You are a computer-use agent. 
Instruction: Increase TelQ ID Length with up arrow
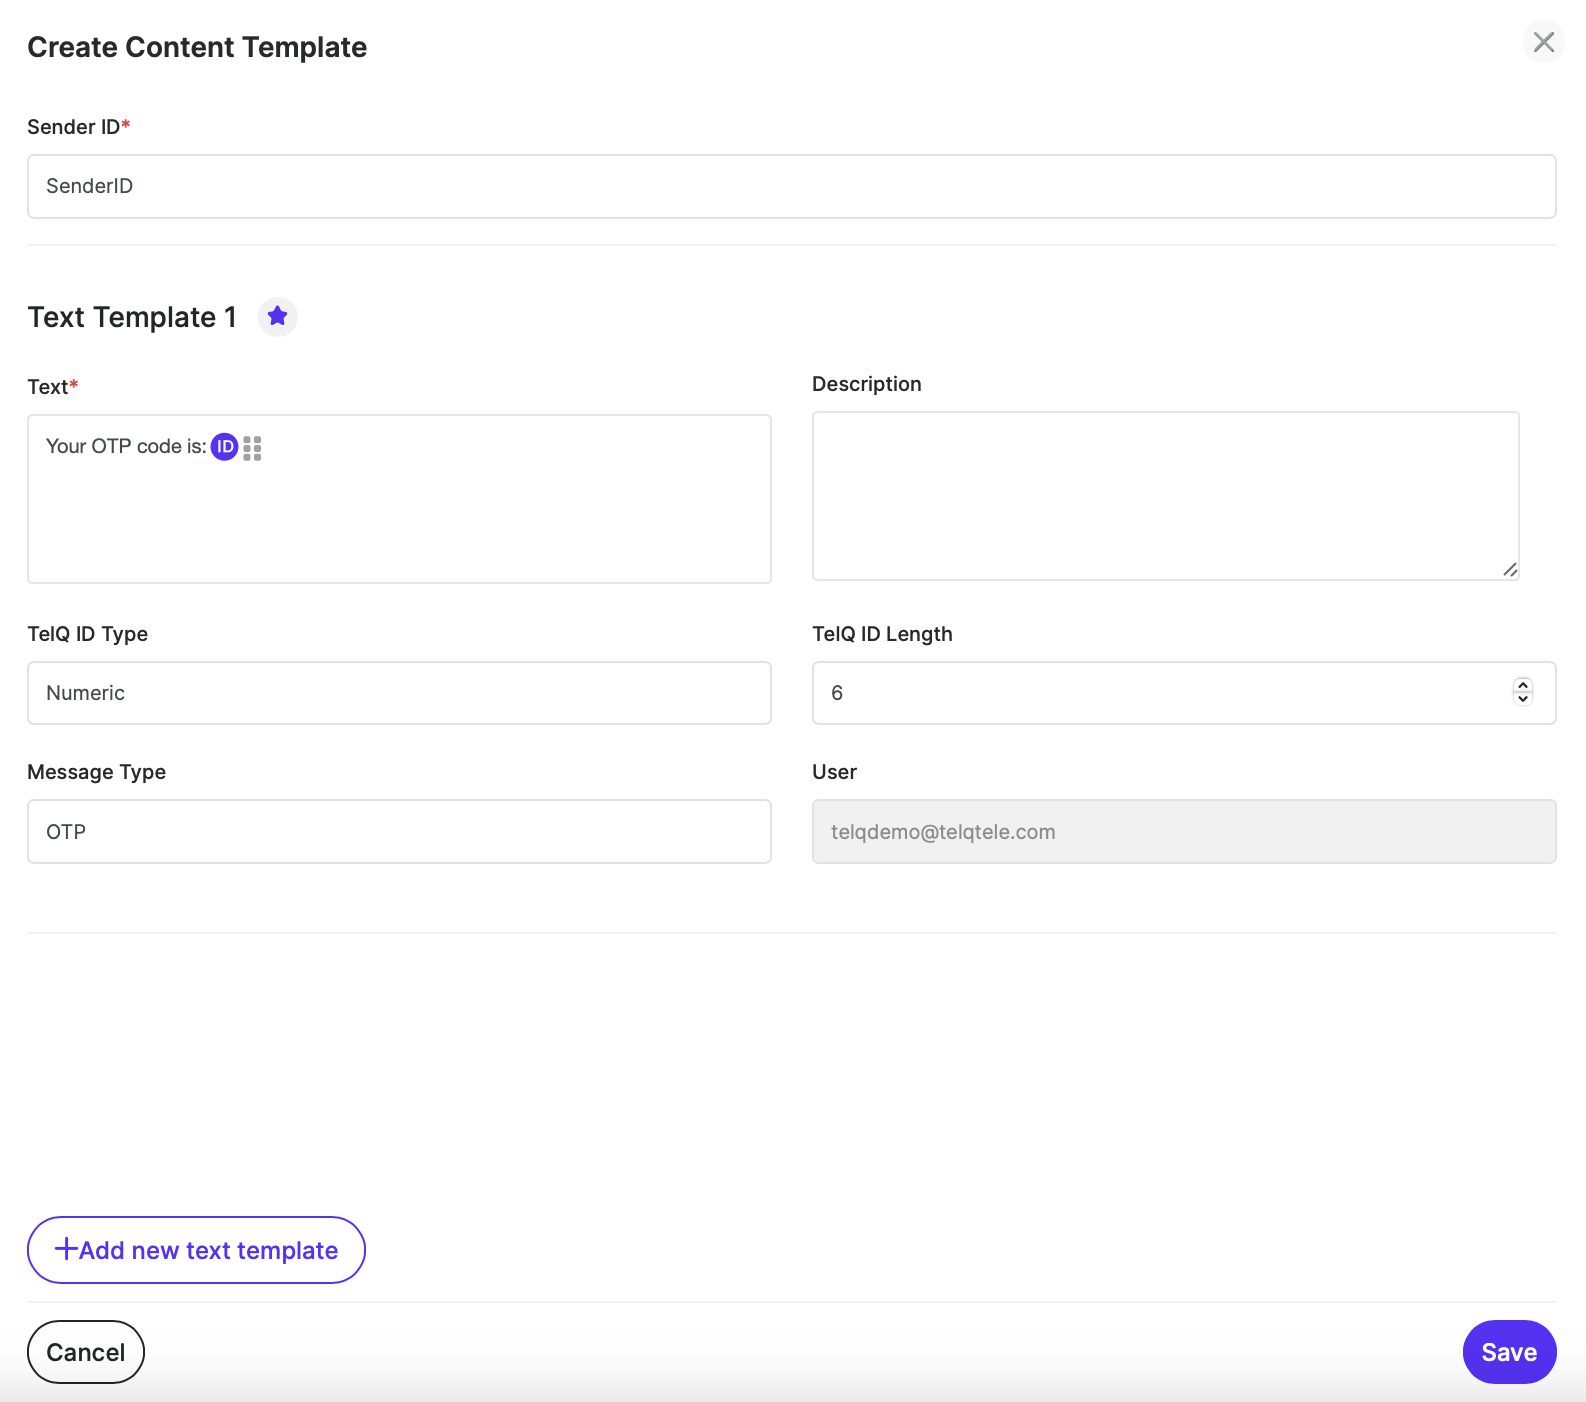click(x=1523, y=685)
